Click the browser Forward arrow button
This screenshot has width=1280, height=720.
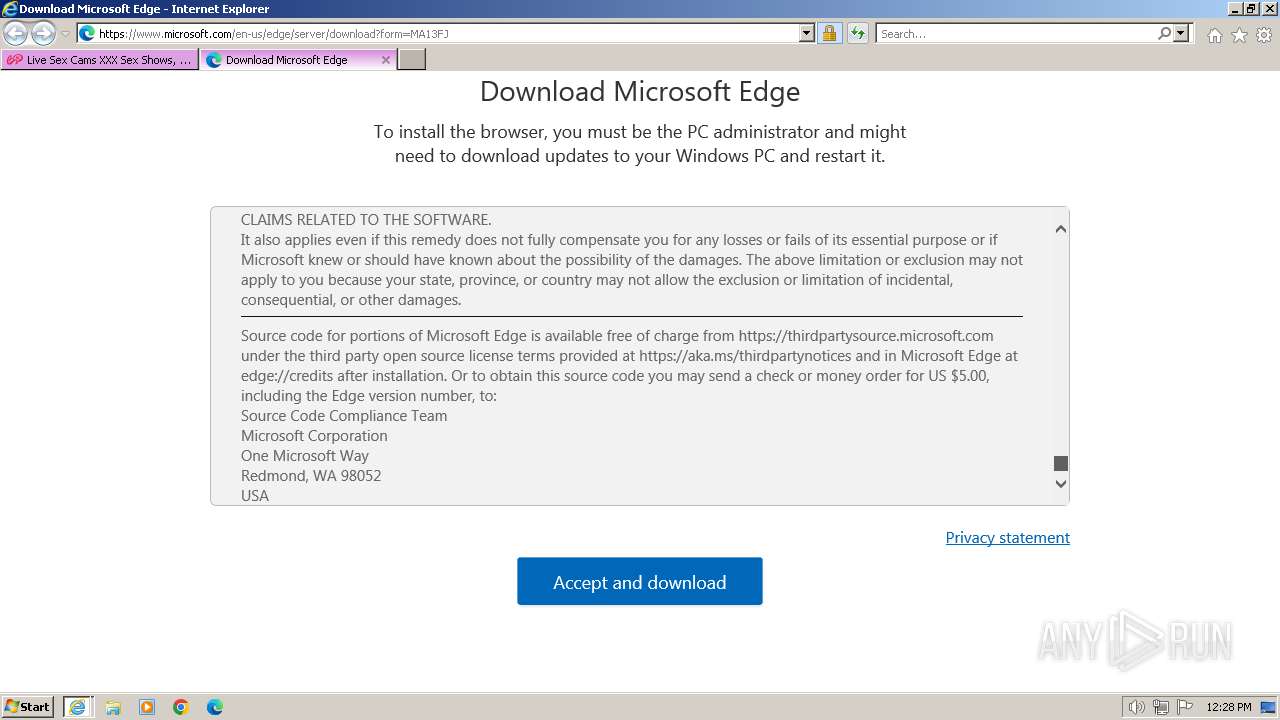43,33
